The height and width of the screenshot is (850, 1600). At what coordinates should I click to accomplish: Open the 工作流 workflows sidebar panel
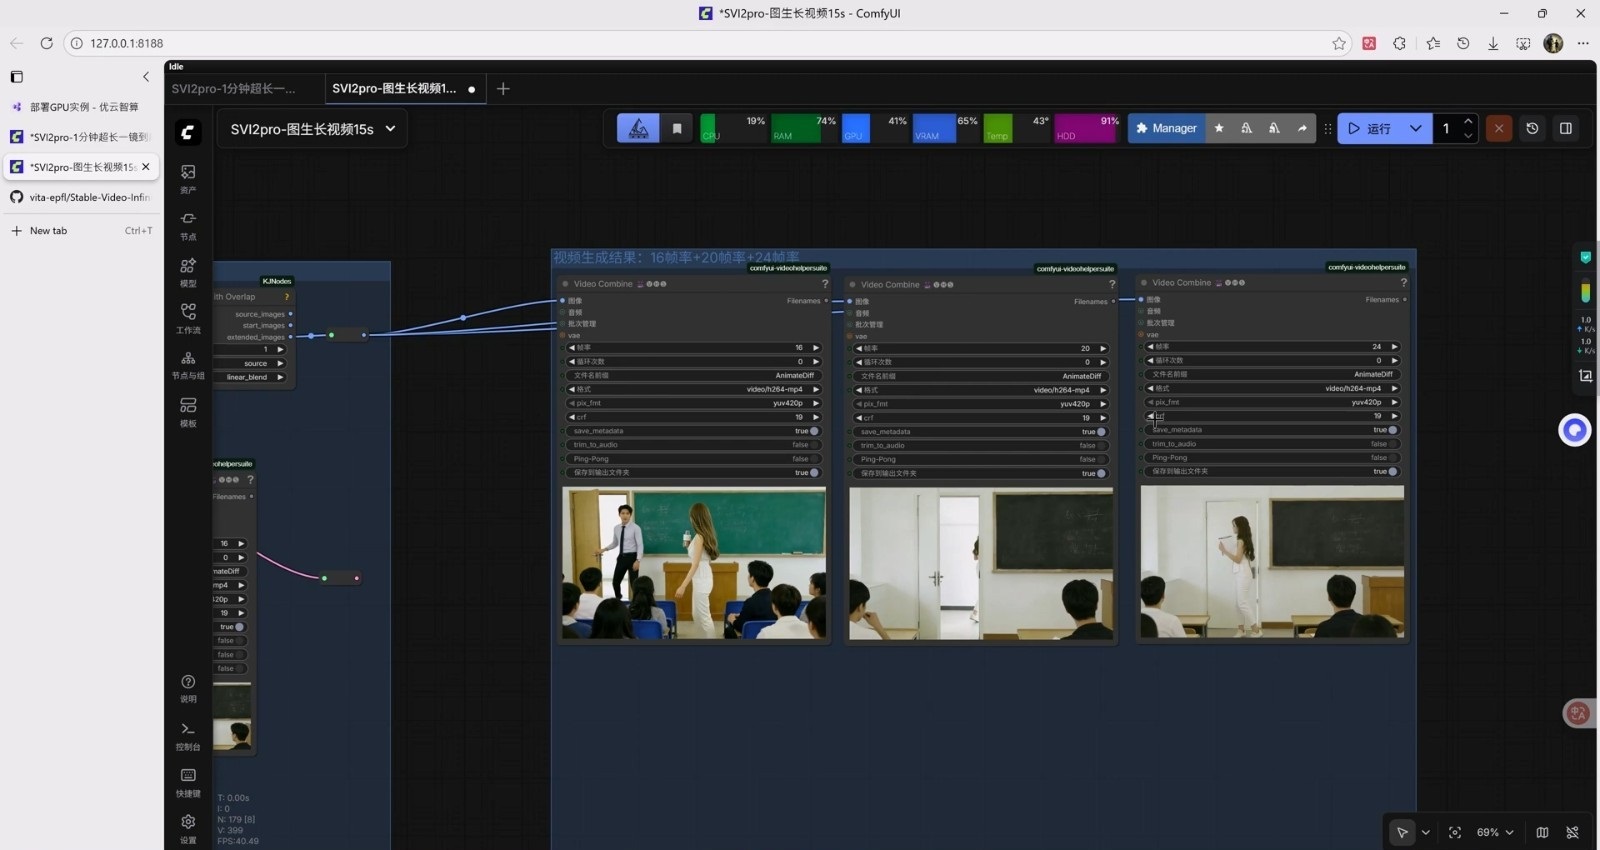click(x=188, y=318)
